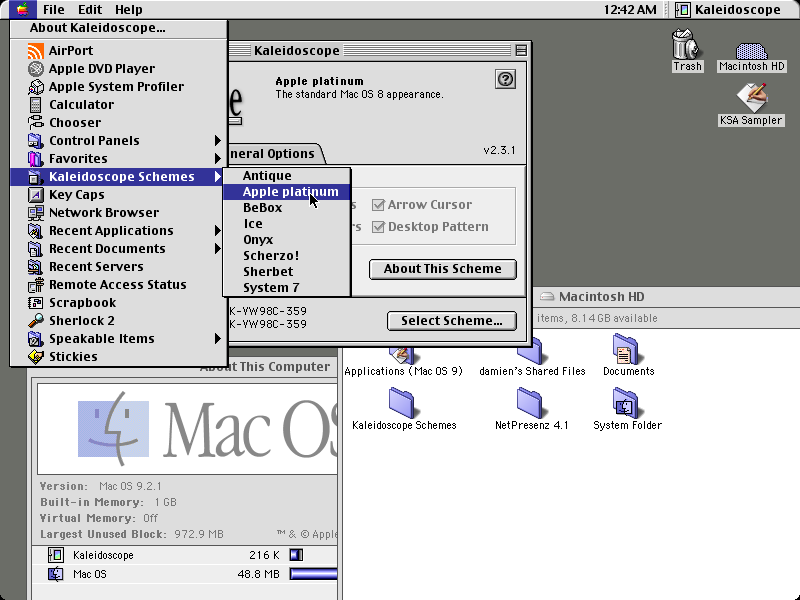Open Network Browser icon
Screen dimensions: 800x600
point(36,213)
